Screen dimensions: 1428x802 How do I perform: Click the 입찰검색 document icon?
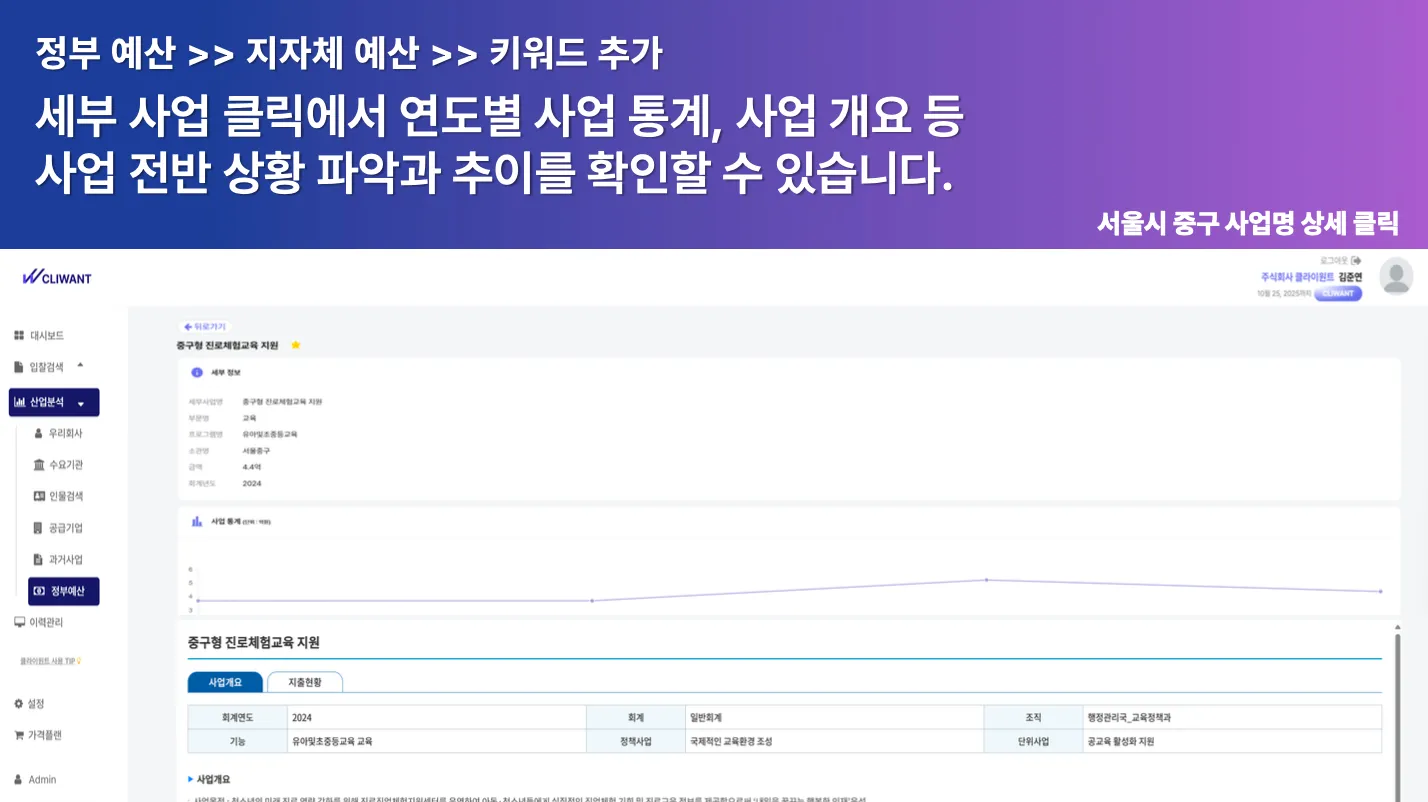click(19, 367)
